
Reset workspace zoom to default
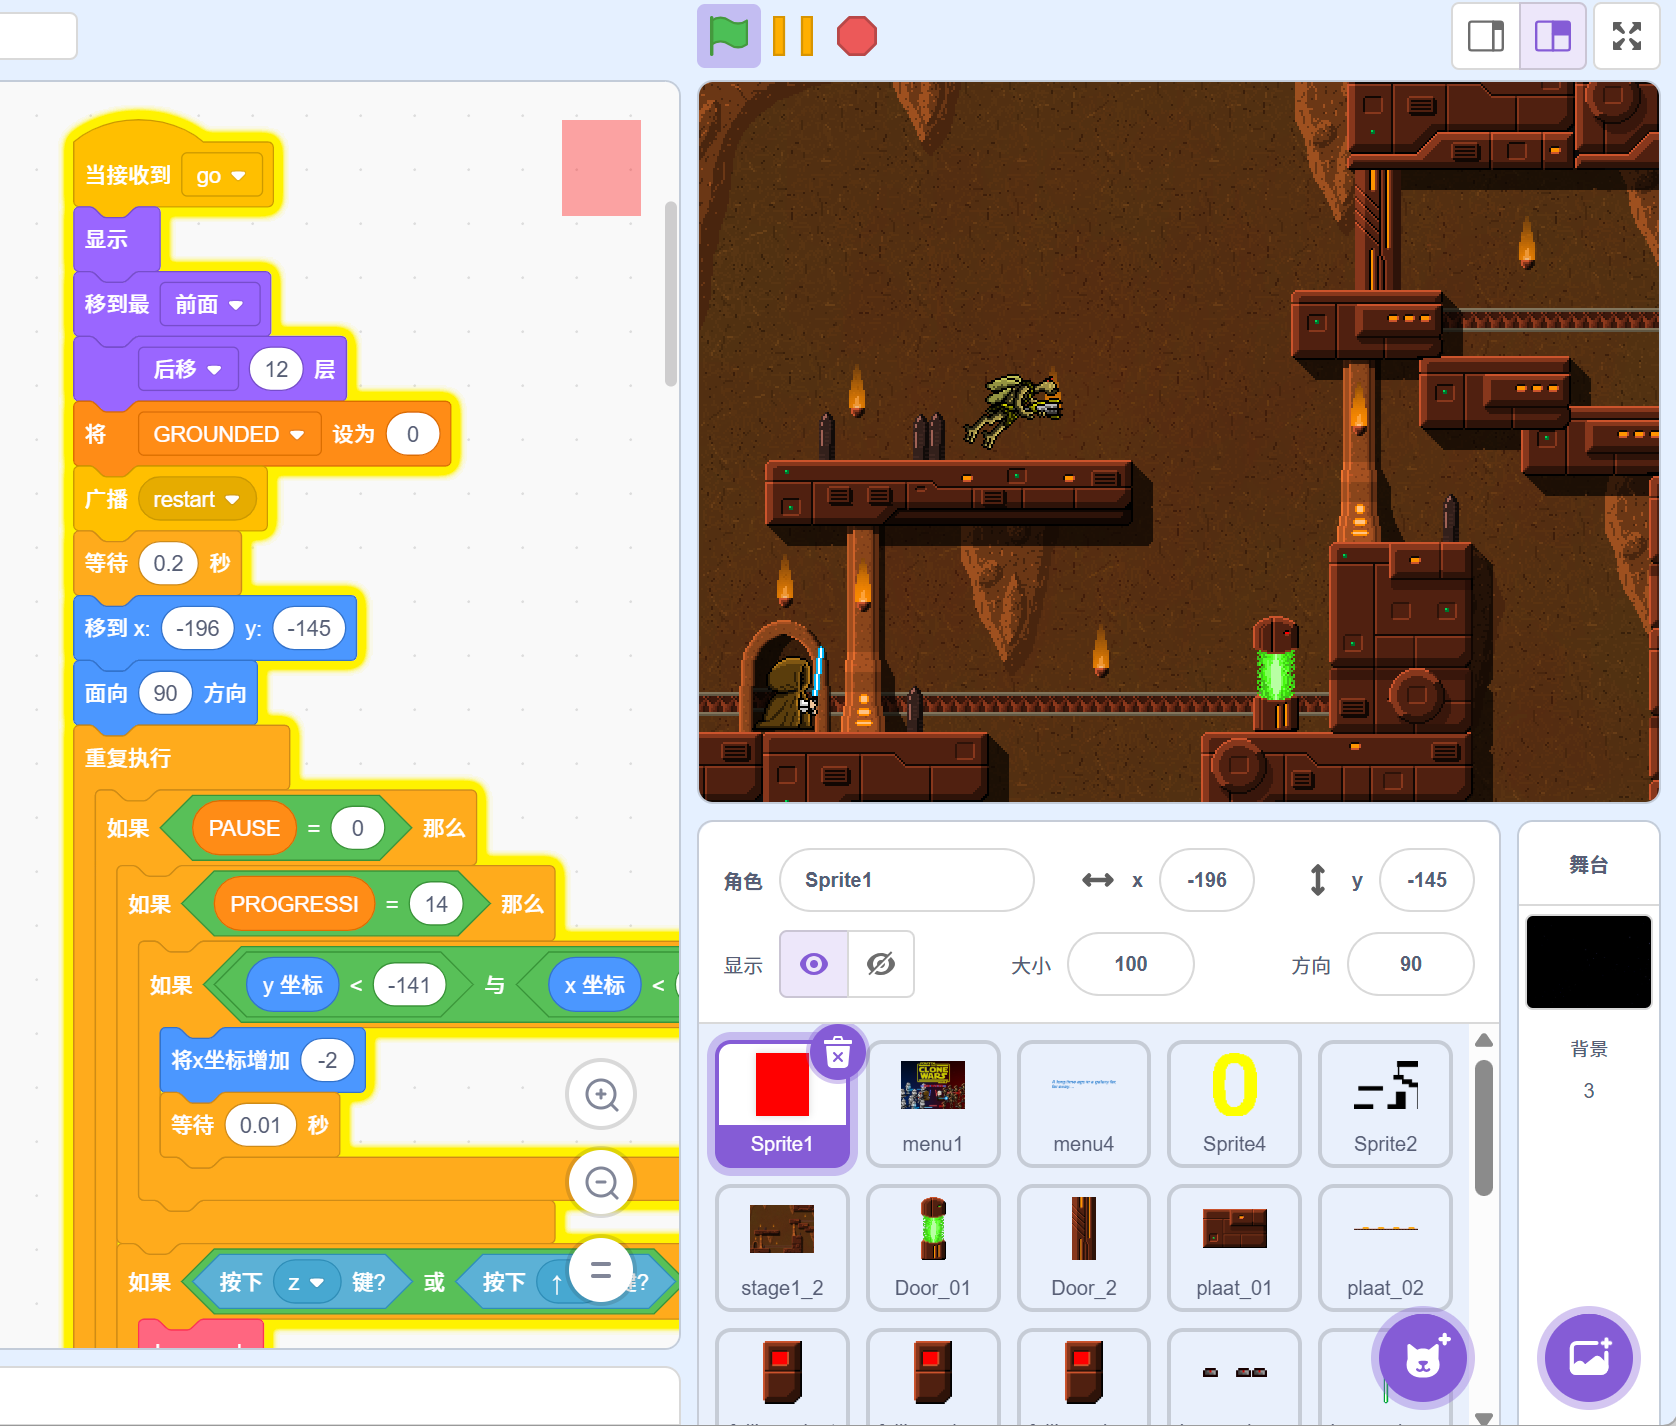tap(601, 1270)
